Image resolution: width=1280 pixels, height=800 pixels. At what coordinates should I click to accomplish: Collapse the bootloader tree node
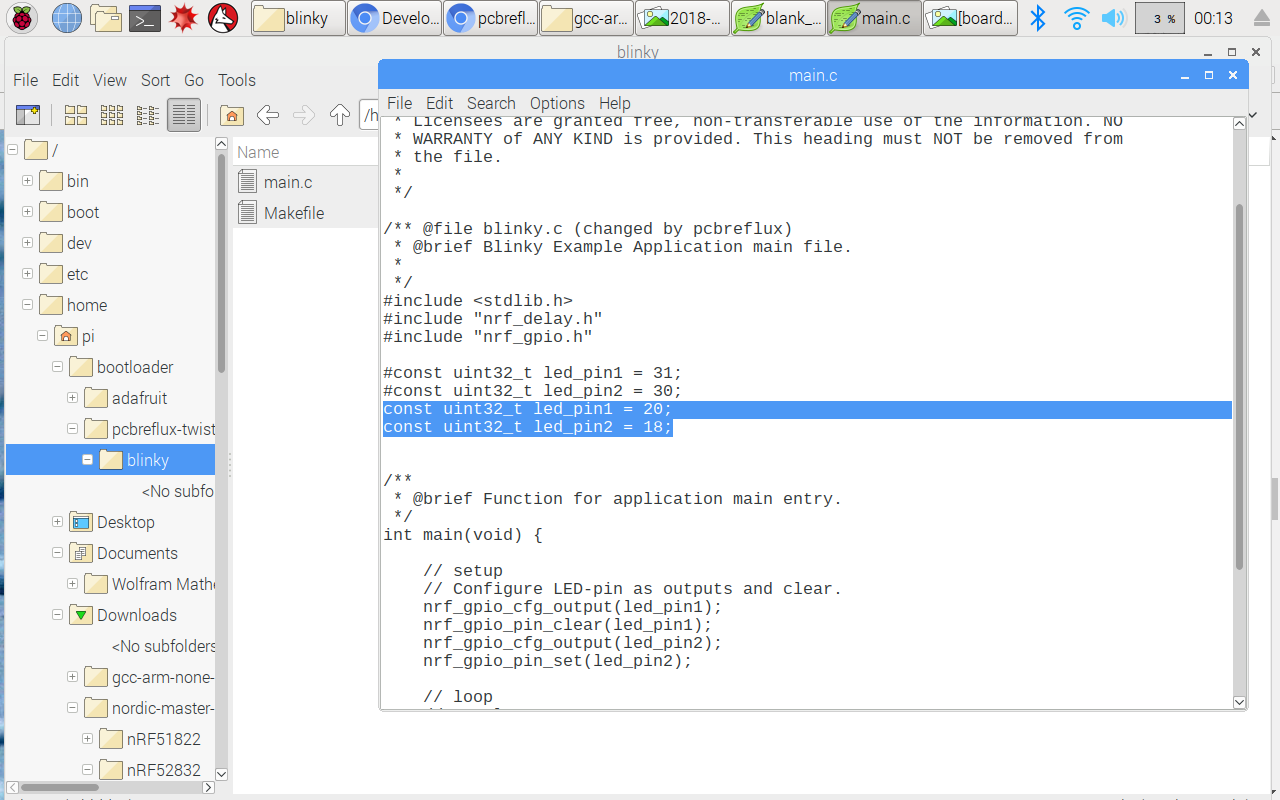coord(58,367)
